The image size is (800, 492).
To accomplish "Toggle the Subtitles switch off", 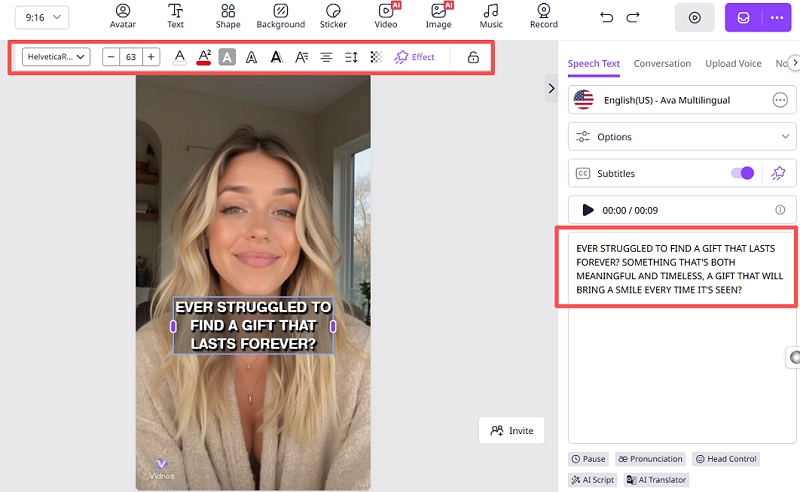I will (742, 173).
